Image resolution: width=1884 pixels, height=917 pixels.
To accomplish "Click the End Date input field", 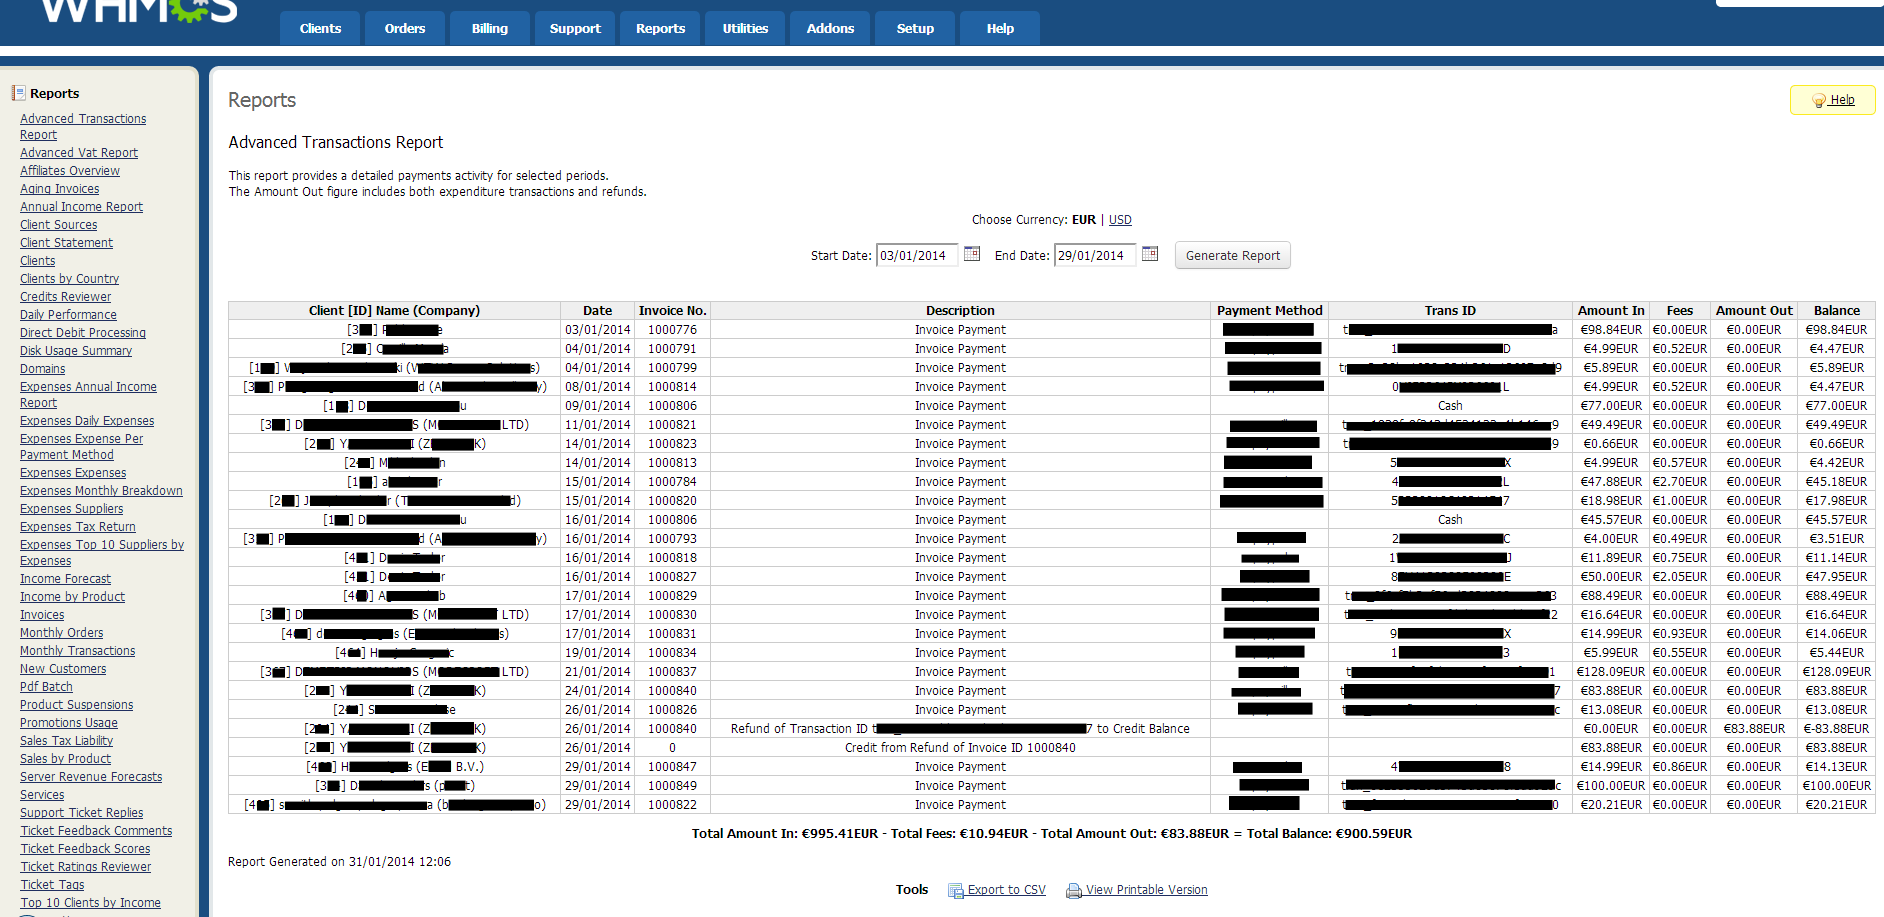I will click(x=1093, y=256).
